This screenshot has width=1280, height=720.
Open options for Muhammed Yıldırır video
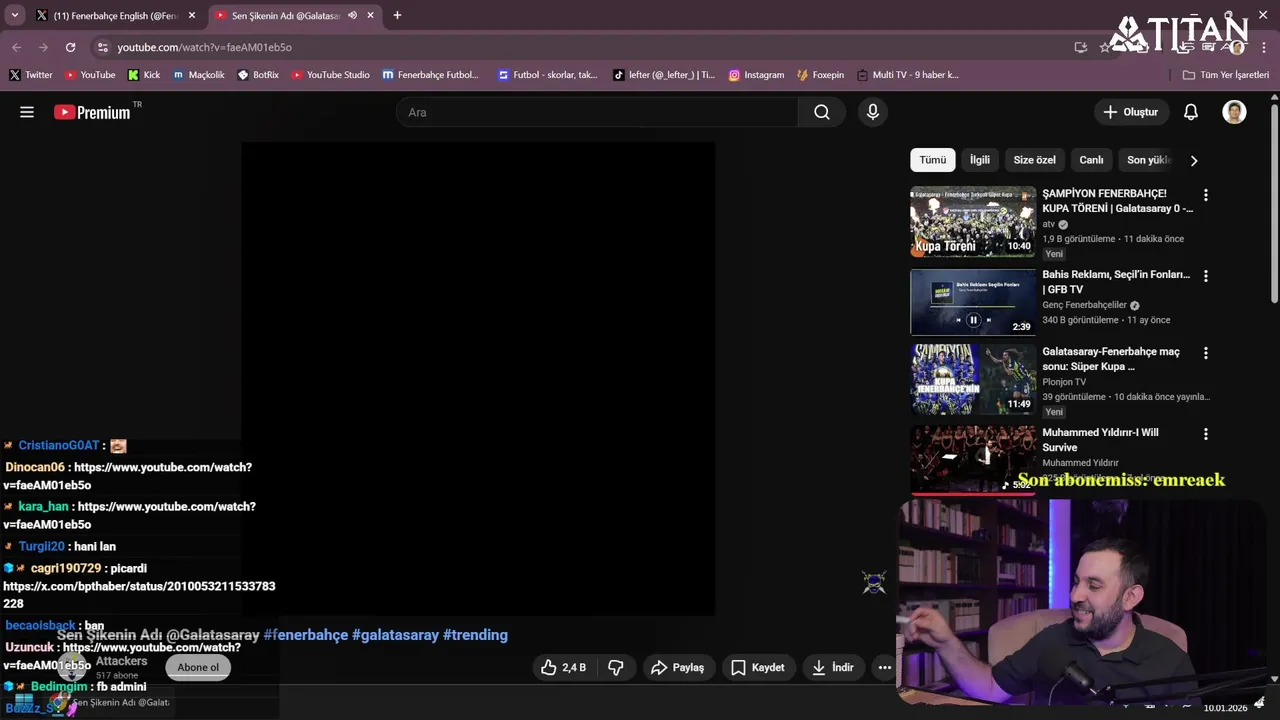[x=1205, y=434]
